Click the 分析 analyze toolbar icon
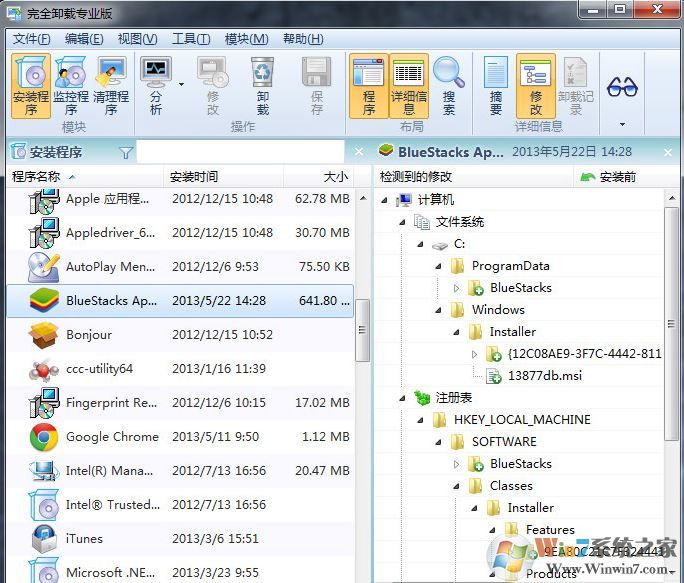 click(156, 84)
